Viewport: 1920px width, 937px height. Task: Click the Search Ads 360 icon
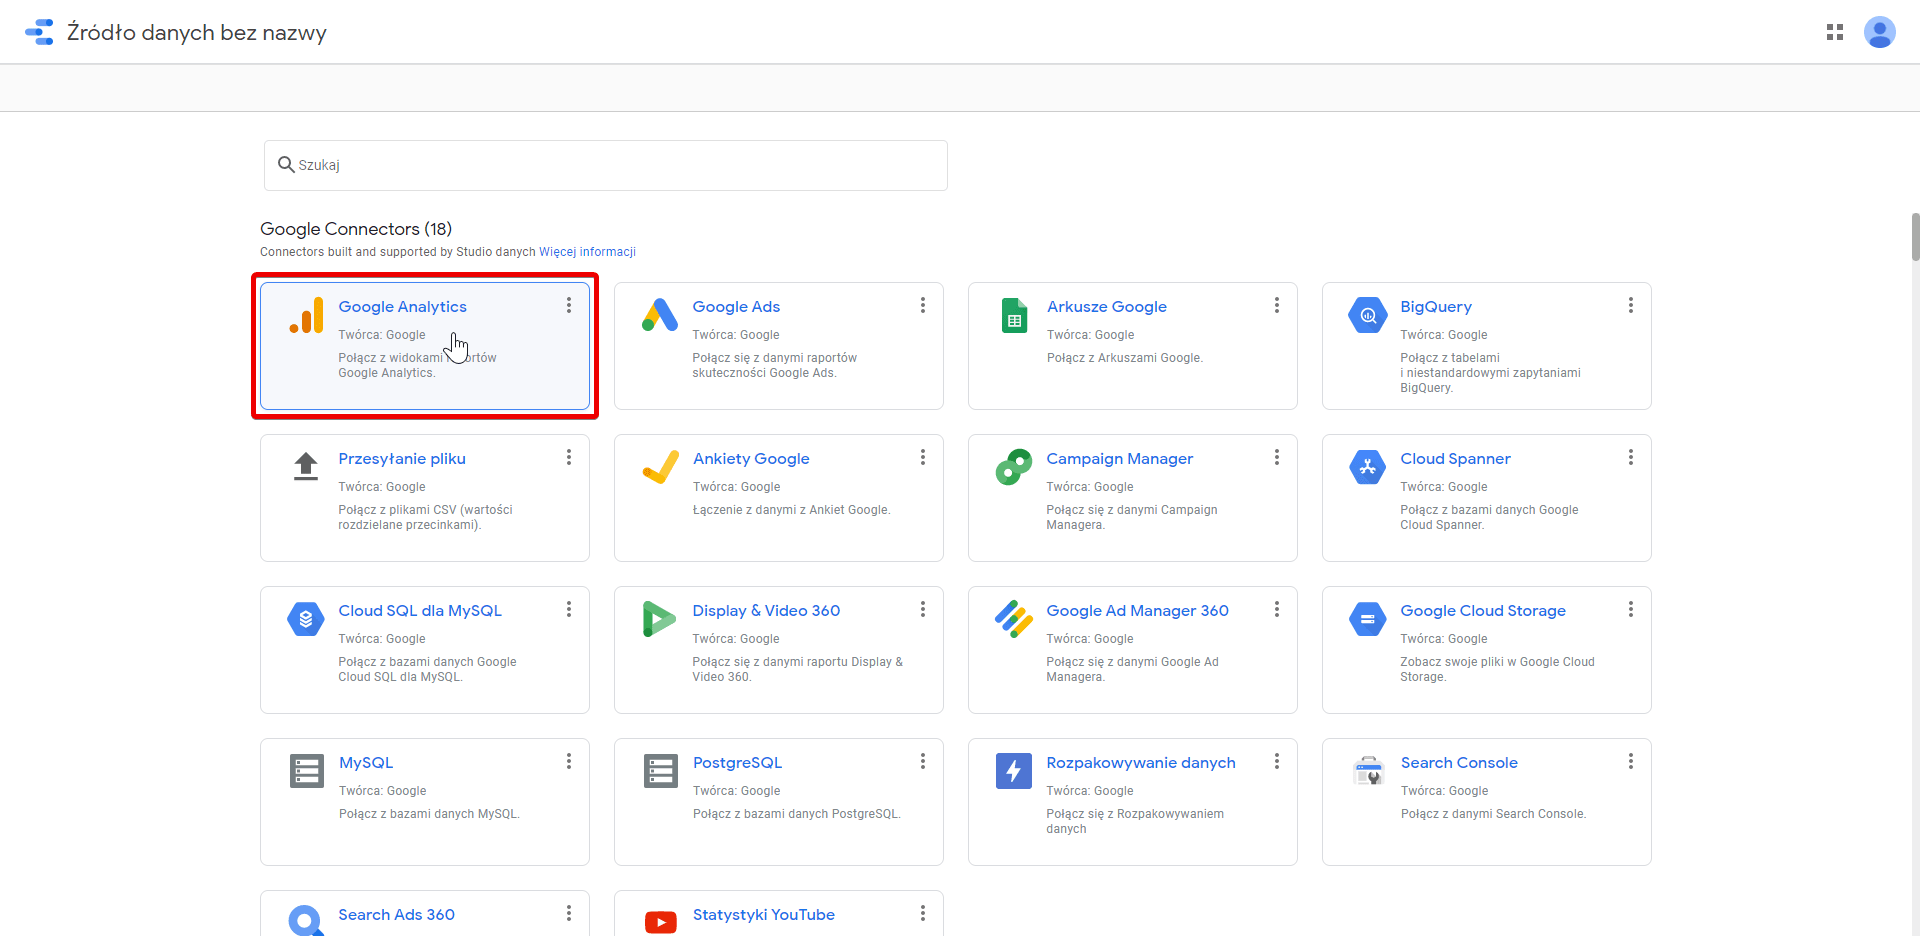click(x=306, y=921)
